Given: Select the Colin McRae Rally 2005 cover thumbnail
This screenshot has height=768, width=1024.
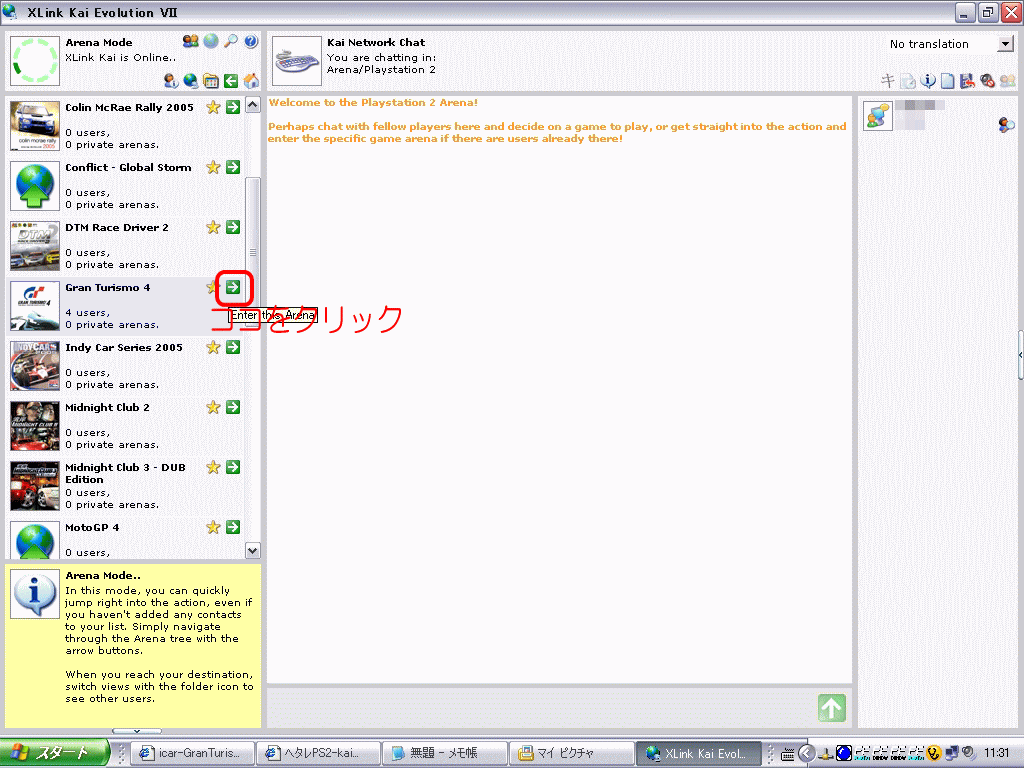Looking at the screenshot, I should tap(35, 126).
